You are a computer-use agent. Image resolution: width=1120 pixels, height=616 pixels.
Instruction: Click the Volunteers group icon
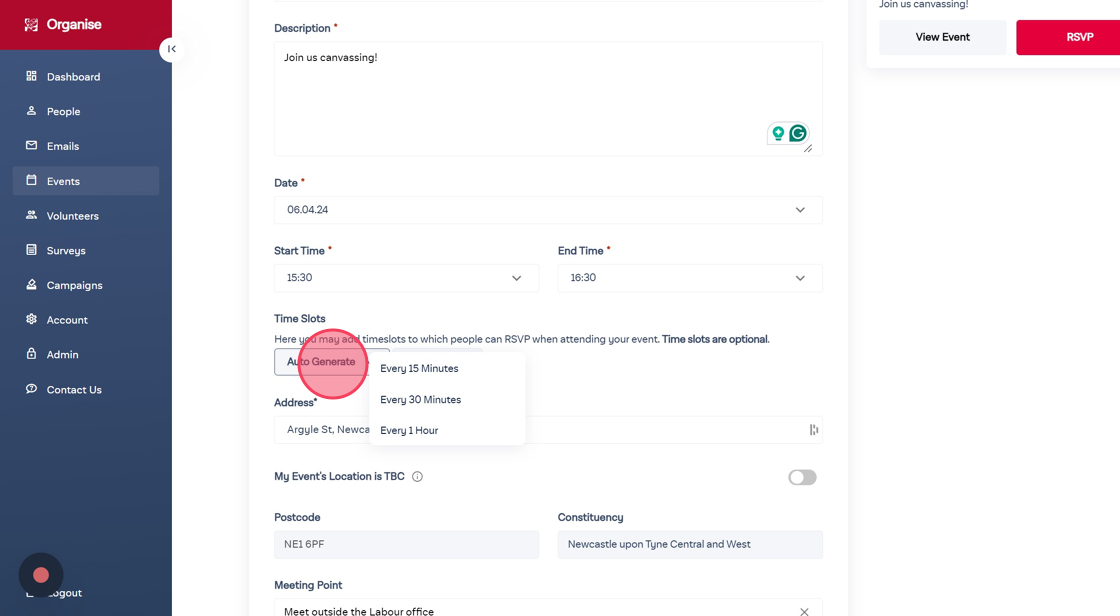(31, 215)
